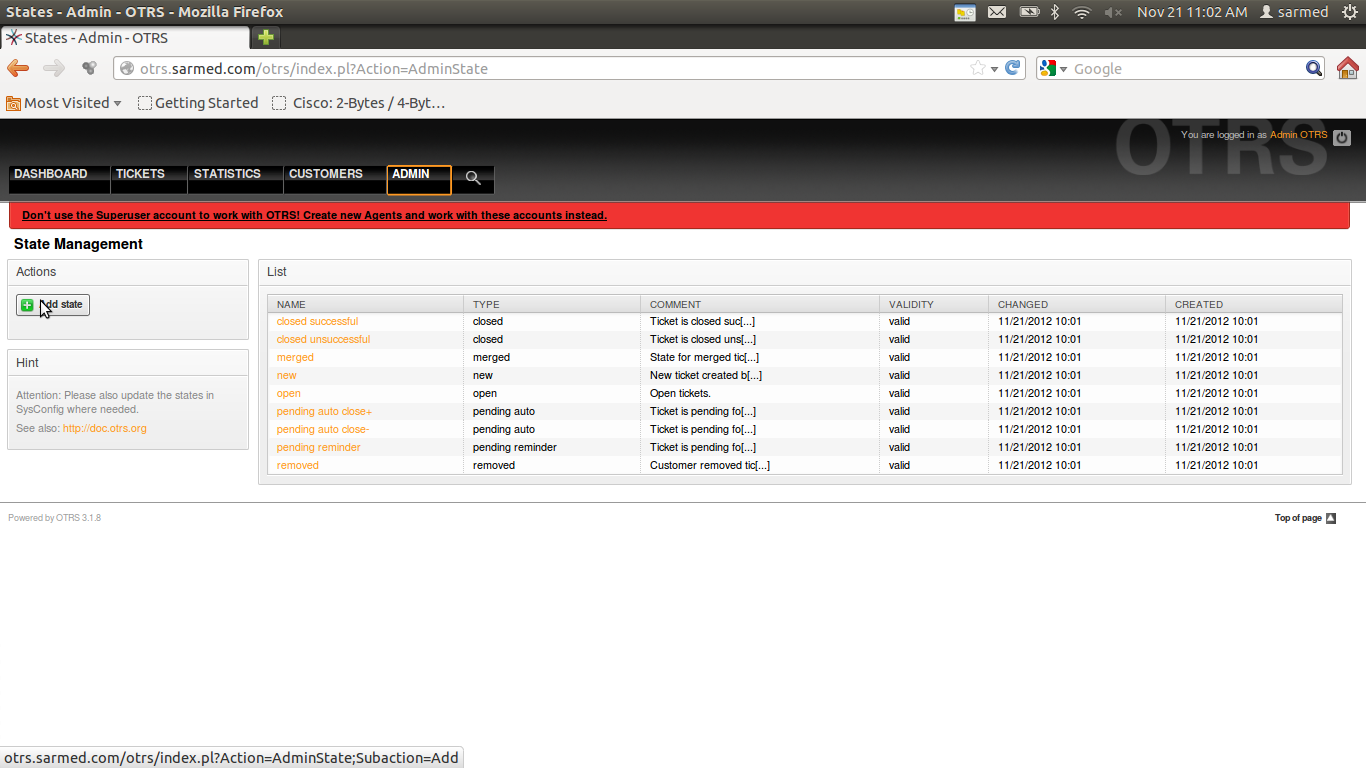Select the 'pending reminder' state name link
This screenshot has height=768, width=1366.
click(x=318, y=447)
